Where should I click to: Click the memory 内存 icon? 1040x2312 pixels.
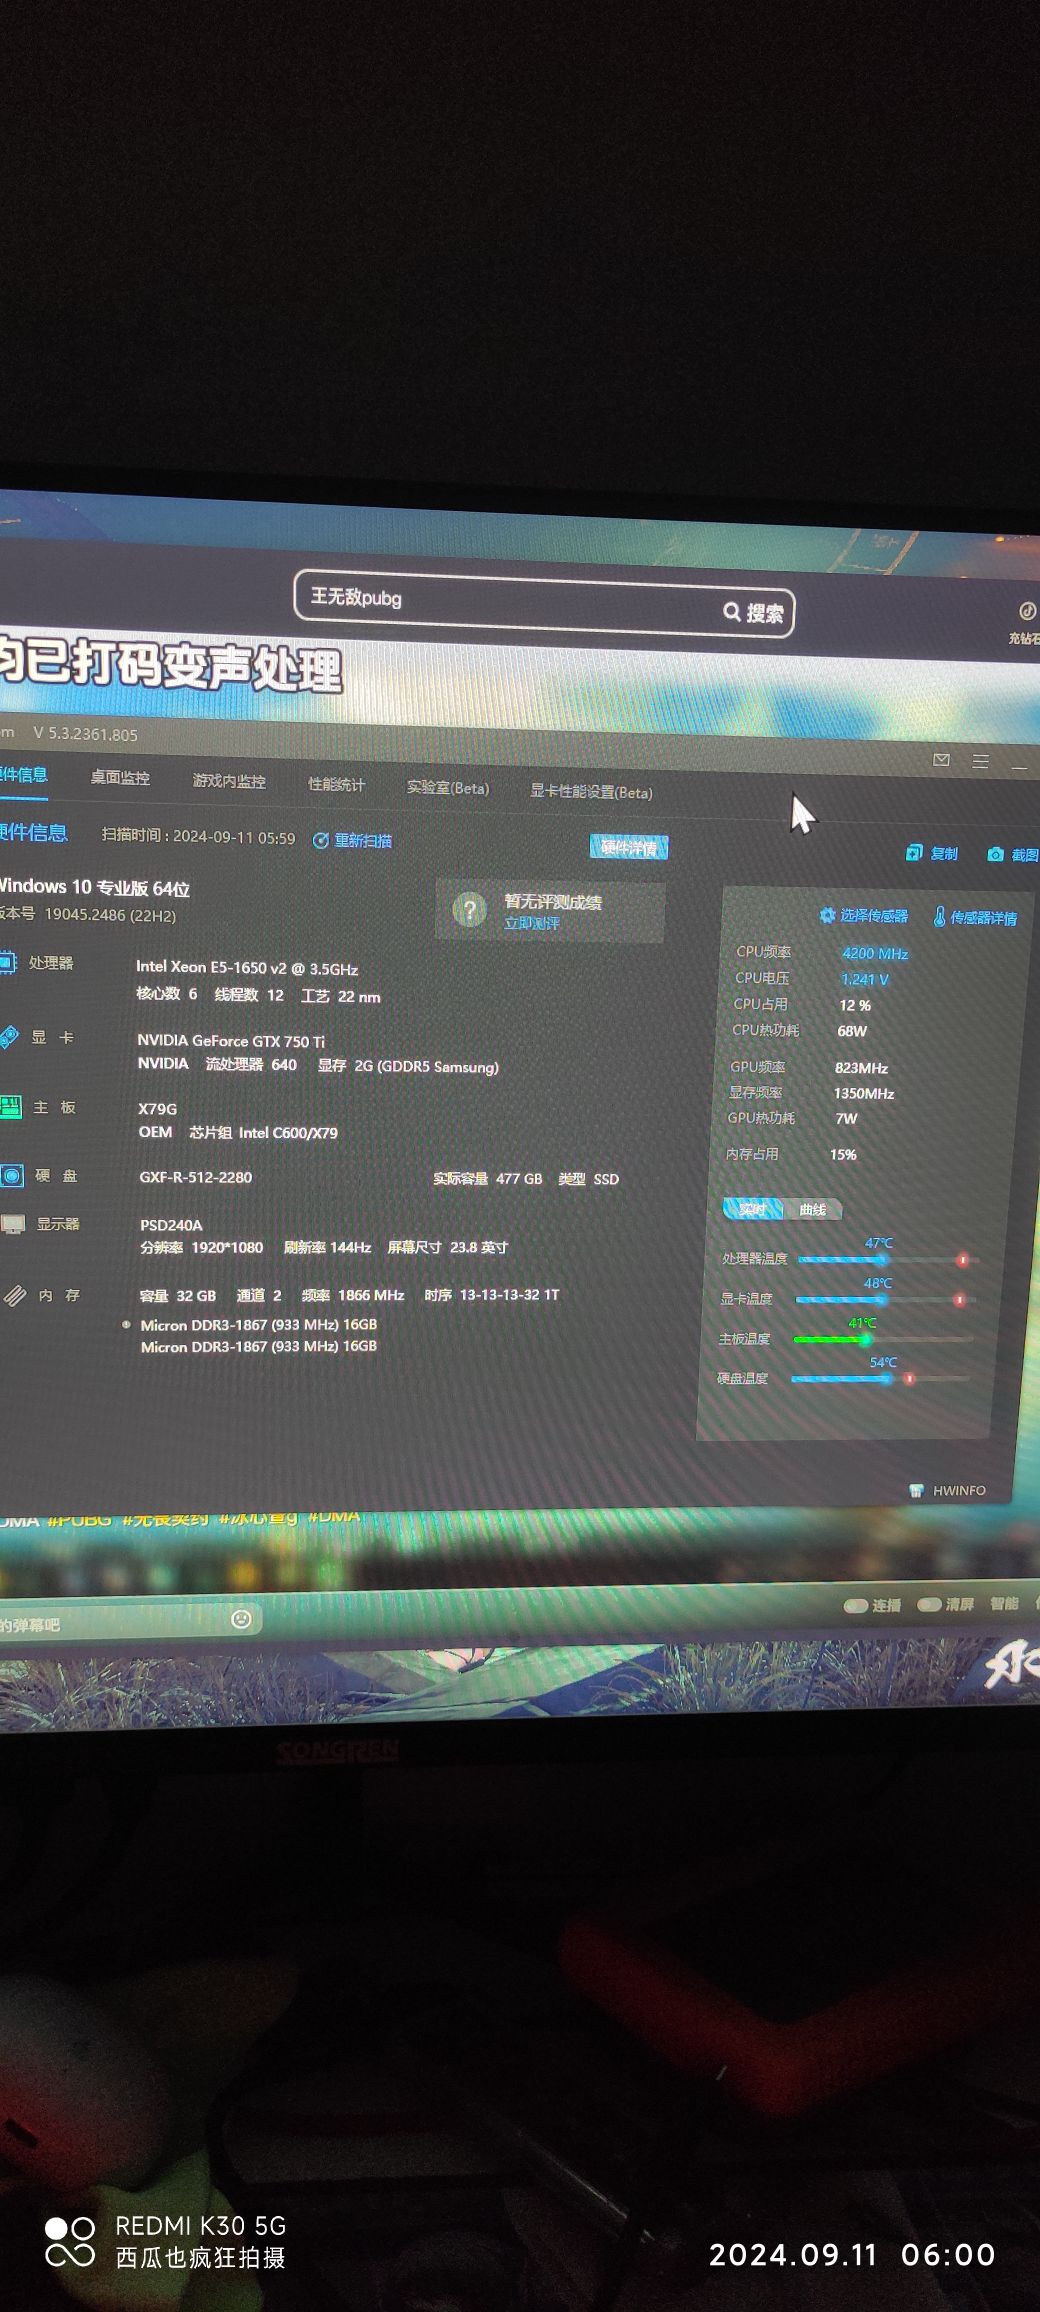click(x=14, y=1296)
